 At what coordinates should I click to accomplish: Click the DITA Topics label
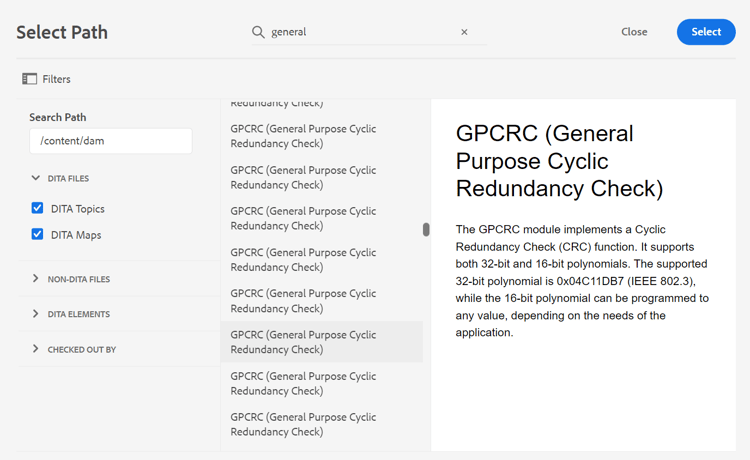pyautogui.click(x=78, y=209)
